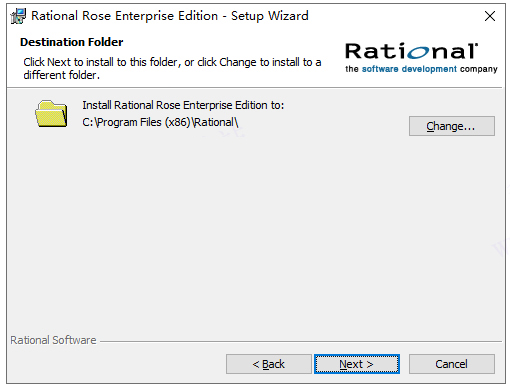
Task: Click the words 'different folder.' in instructions
Action: [61, 75]
